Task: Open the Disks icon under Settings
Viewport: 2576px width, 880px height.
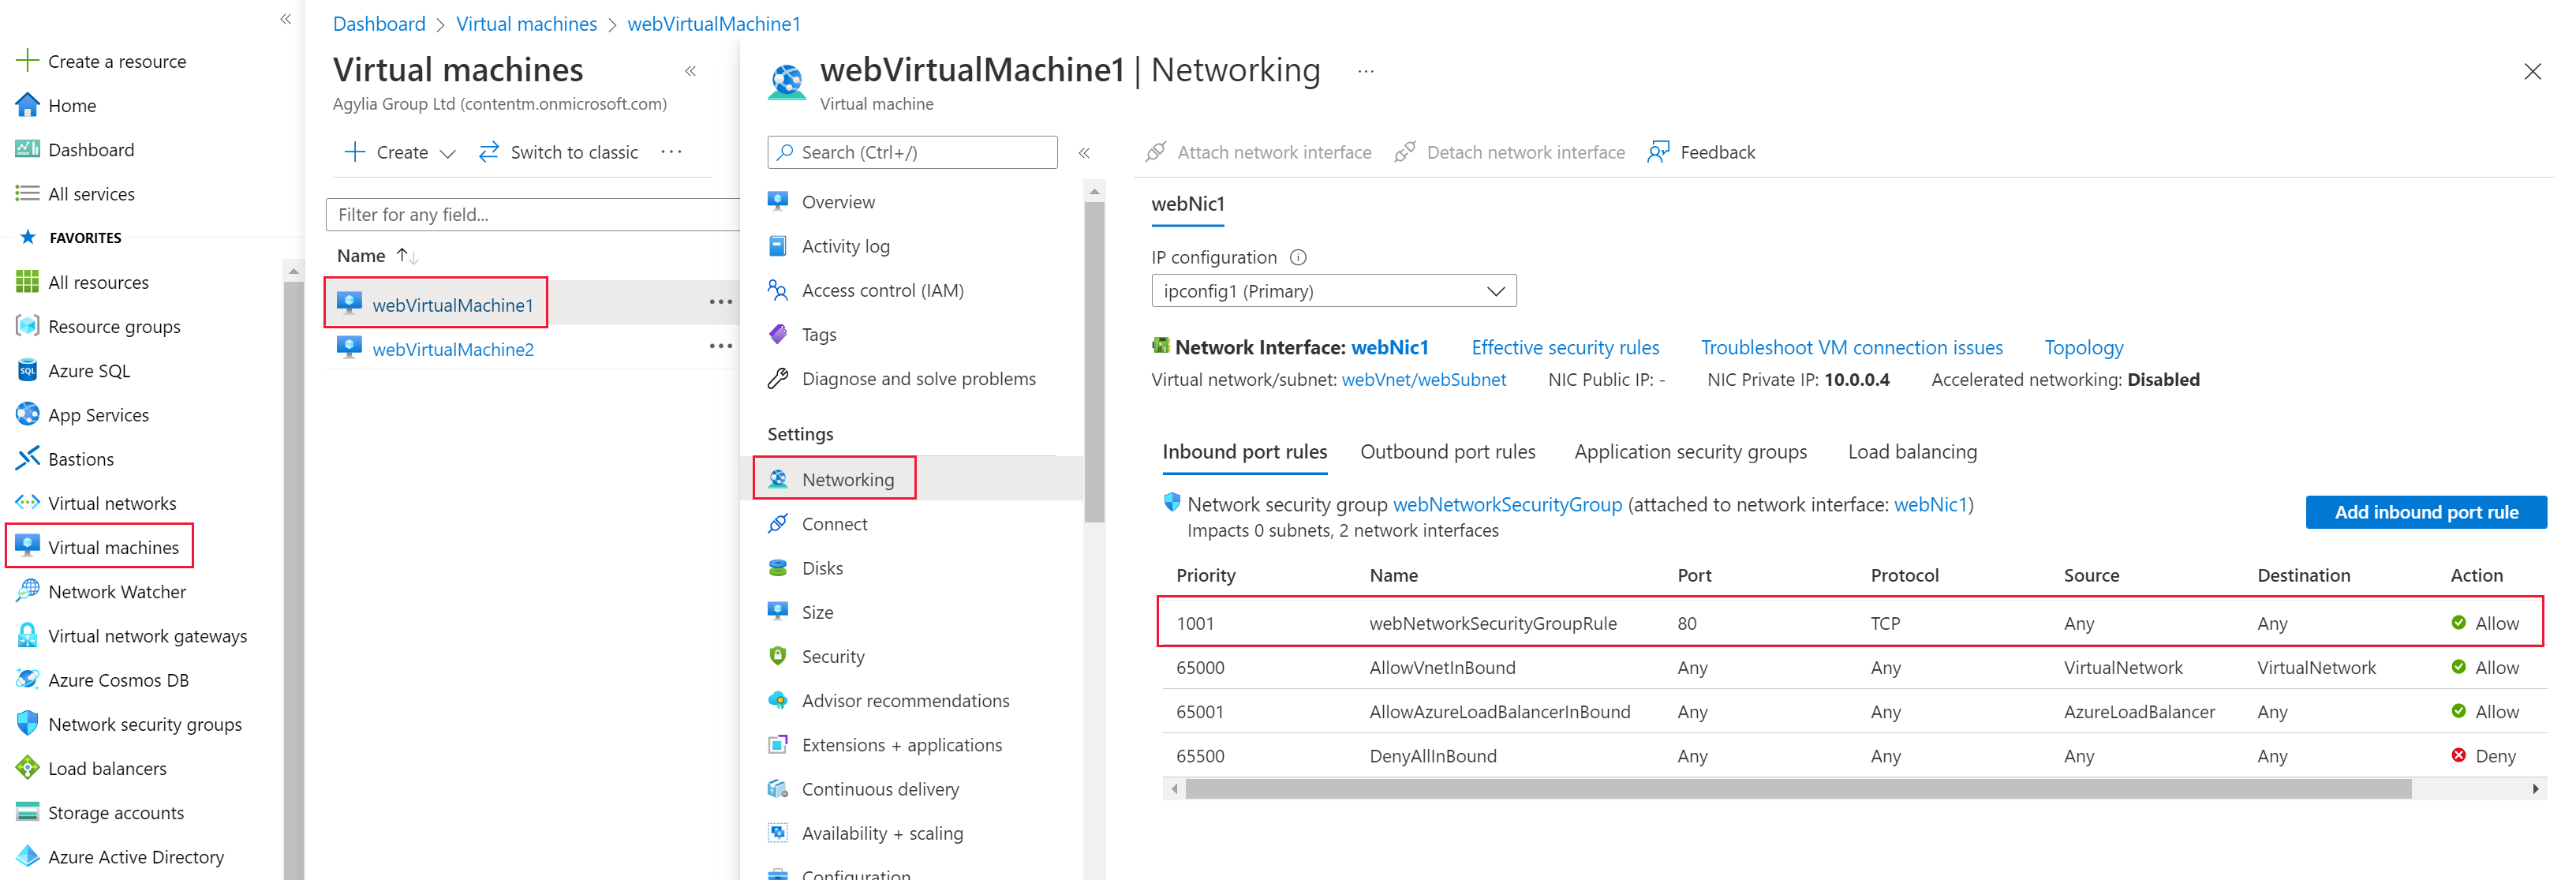Action: pyautogui.click(x=778, y=568)
